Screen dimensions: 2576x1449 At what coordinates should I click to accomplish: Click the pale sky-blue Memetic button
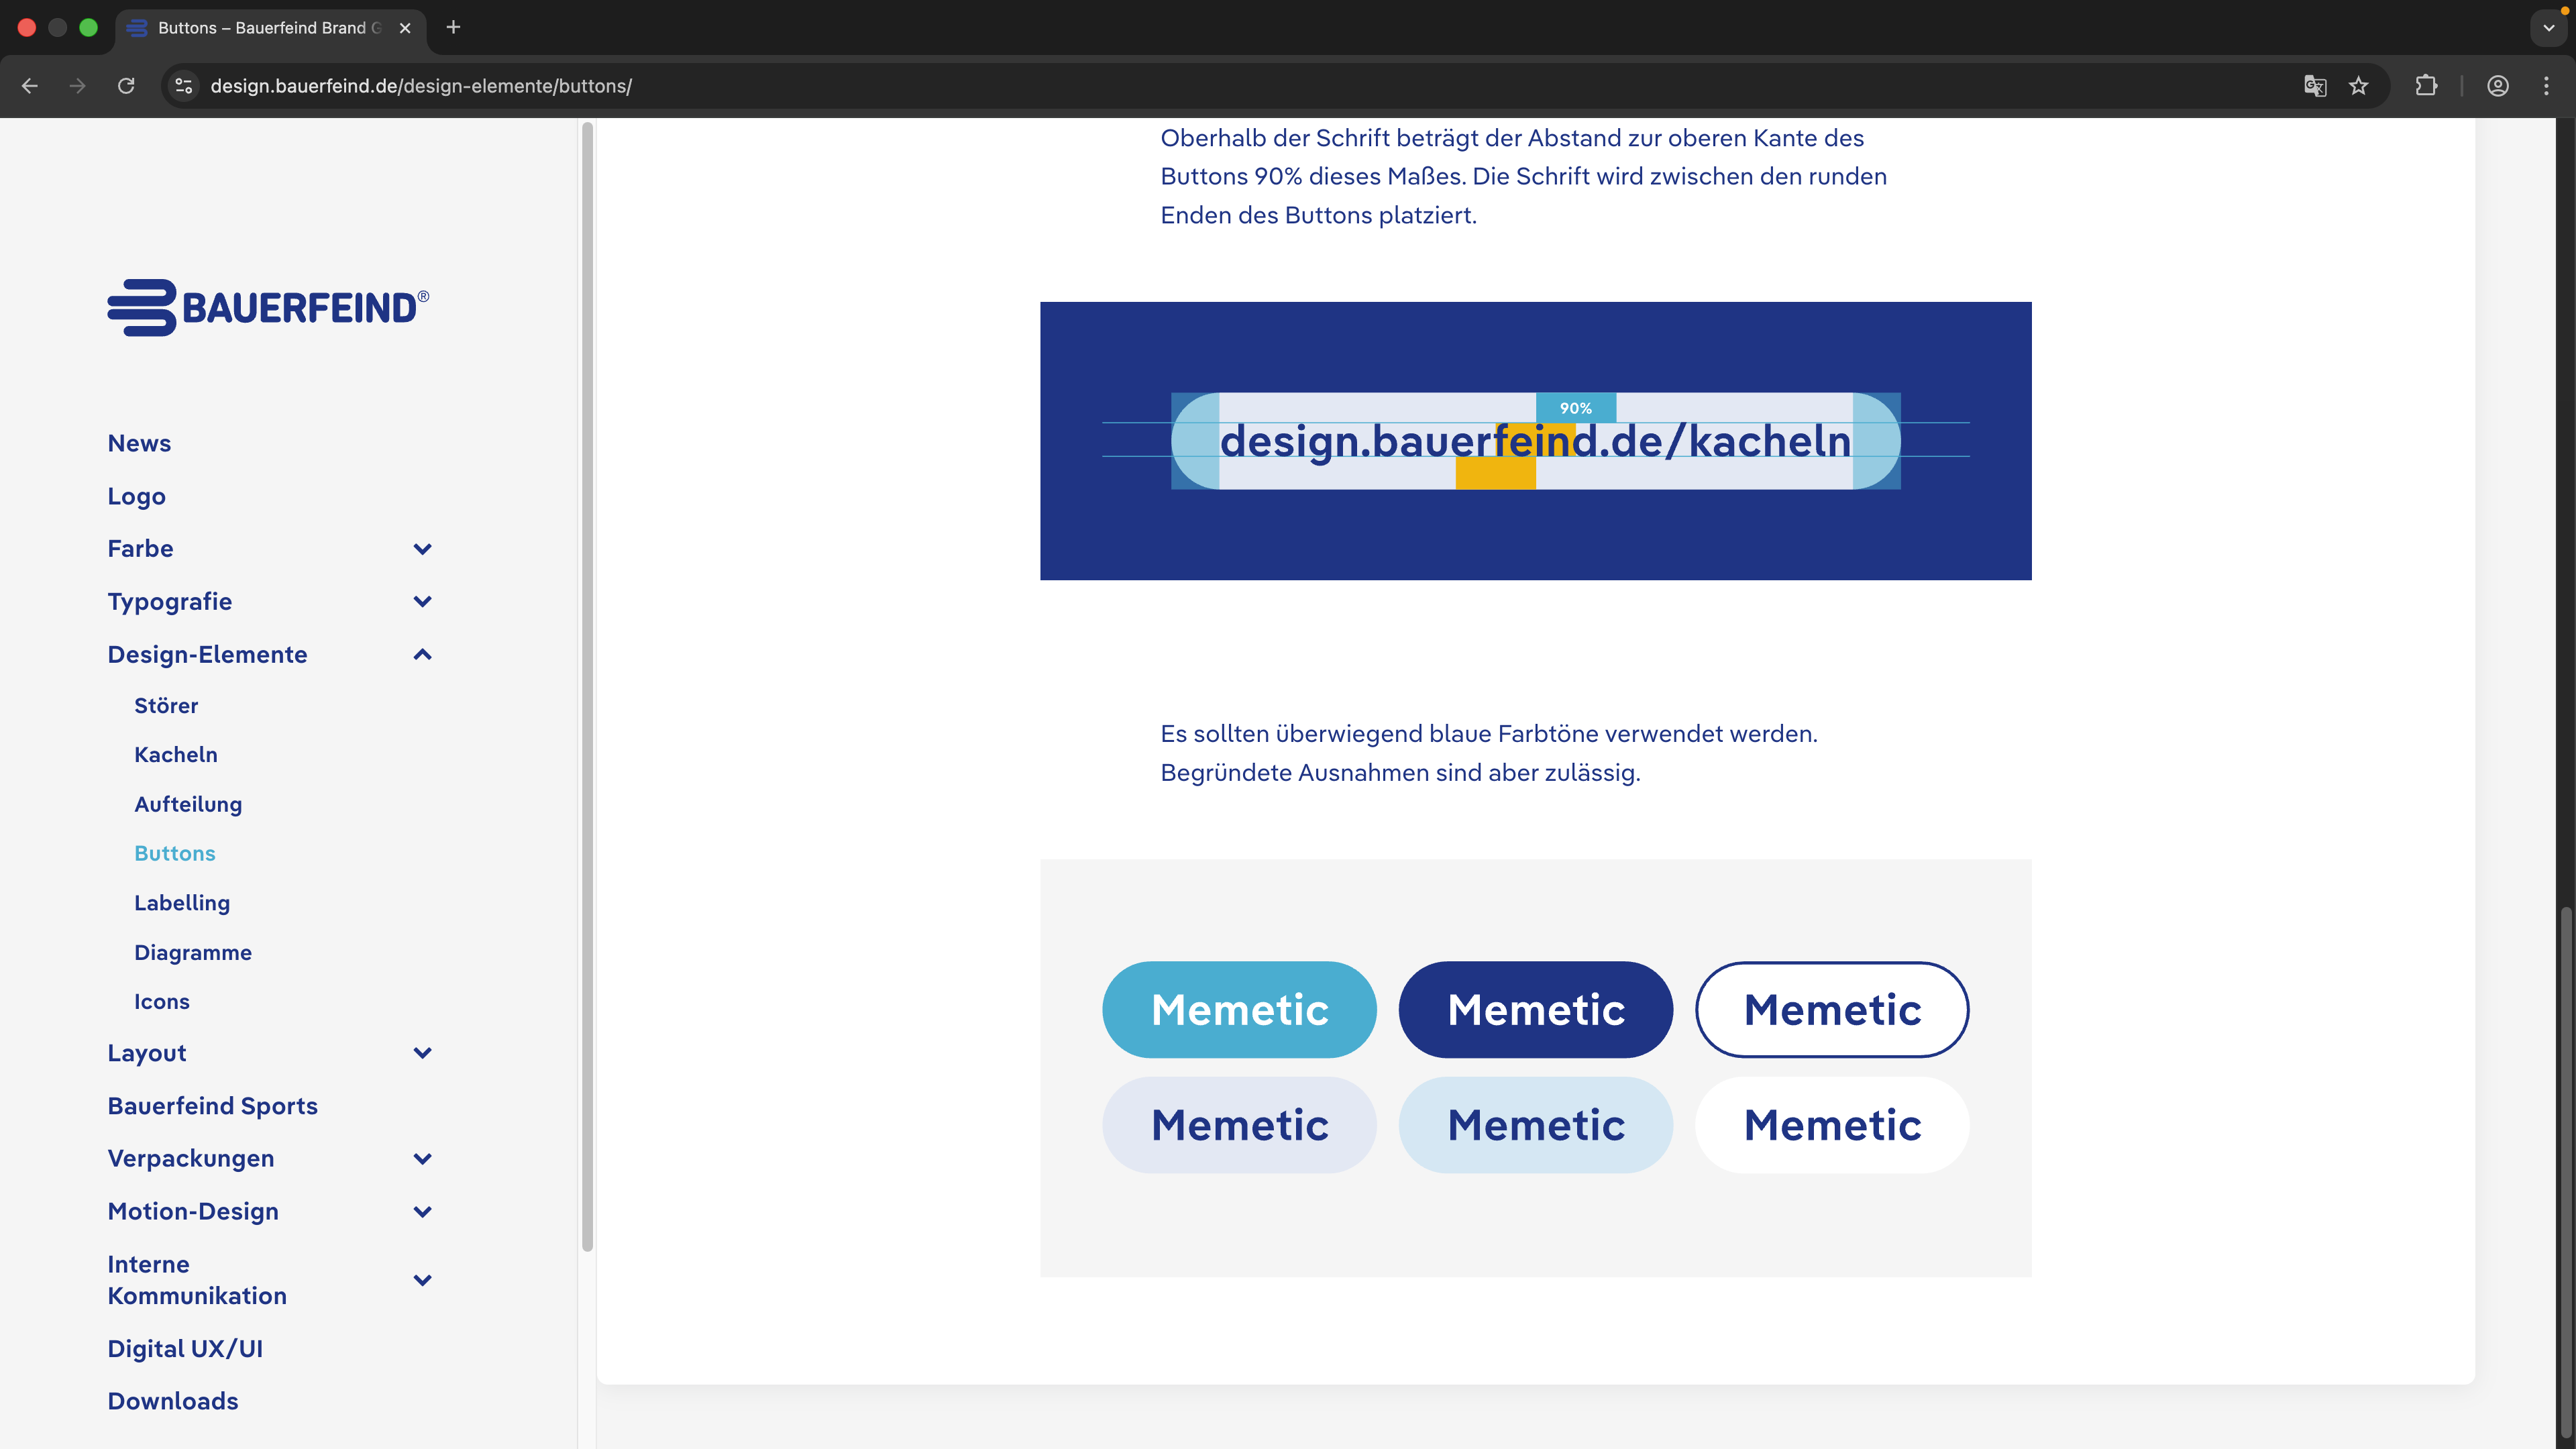pos(1536,1125)
